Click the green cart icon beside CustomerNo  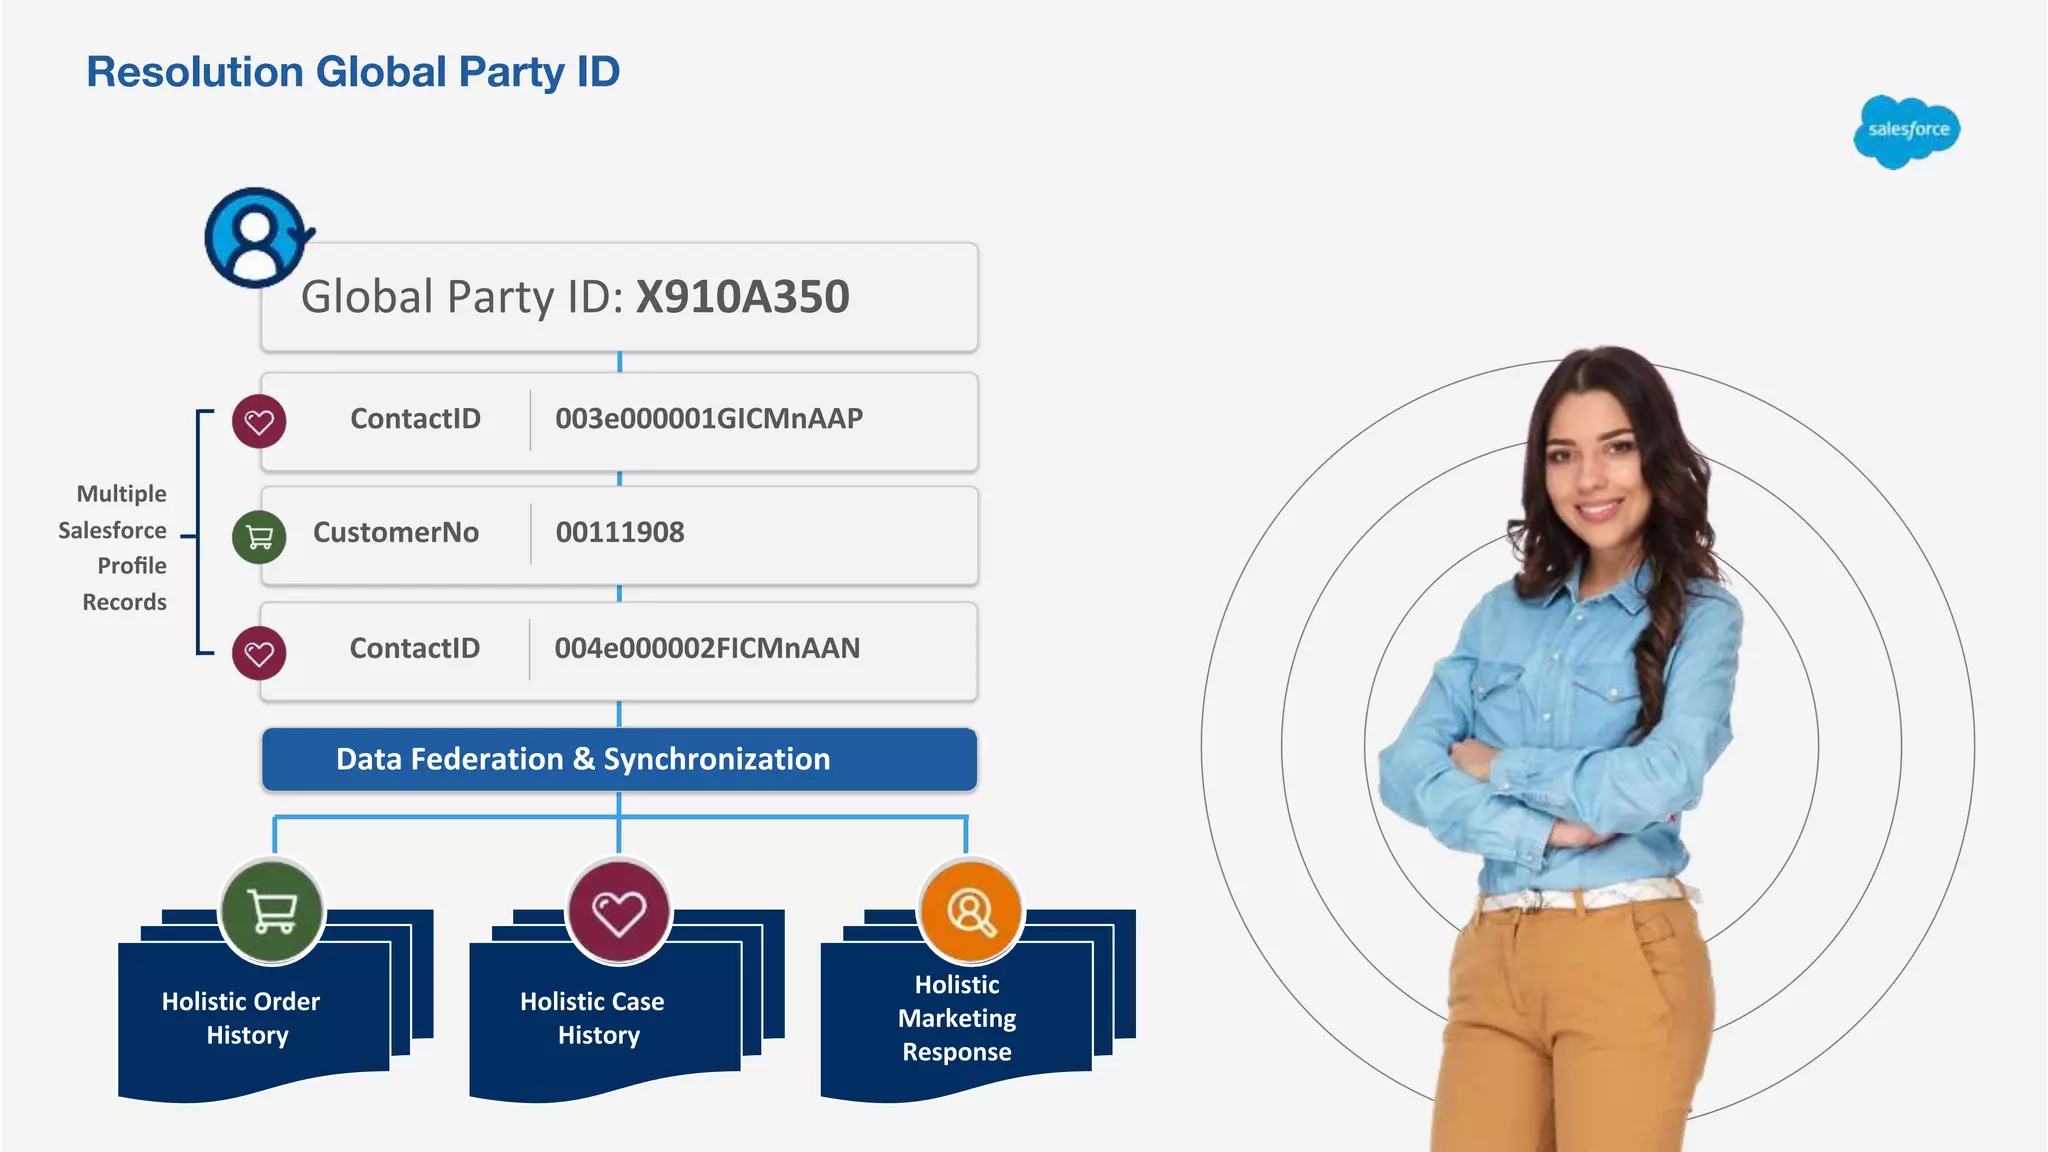[x=259, y=537]
